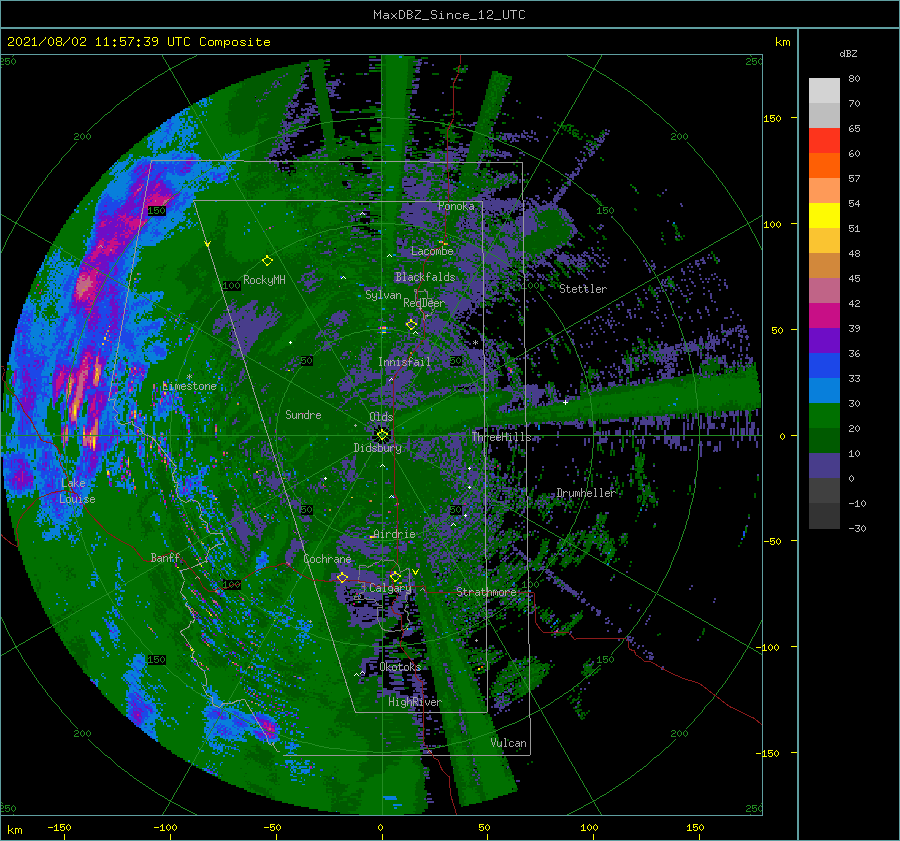The width and height of the screenshot is (900, 841).
Task: Click the Ponoka city label
Action: (456, 206)
